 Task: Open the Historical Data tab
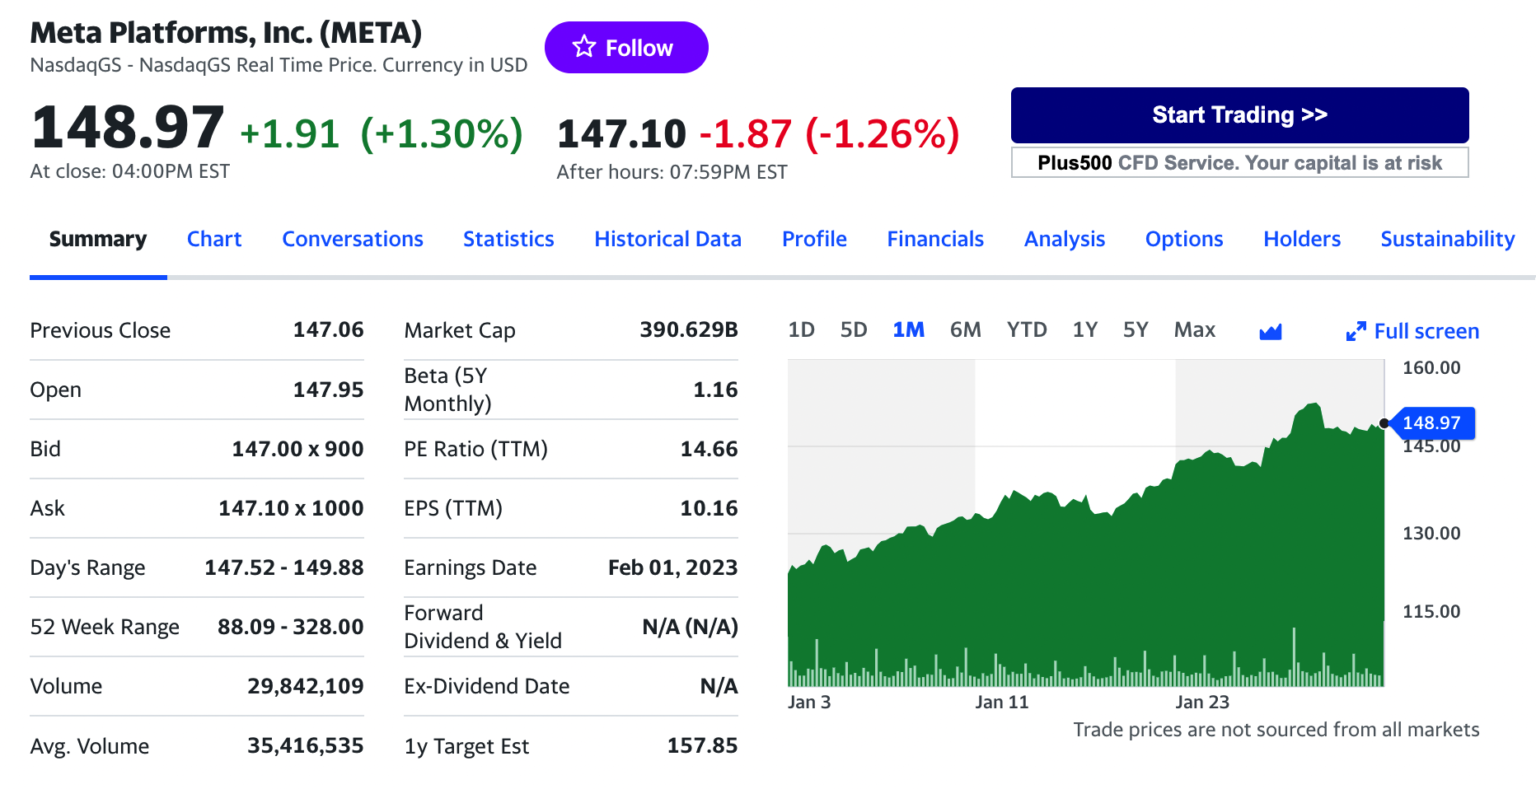pyautogui.click(x=668, y=239)
